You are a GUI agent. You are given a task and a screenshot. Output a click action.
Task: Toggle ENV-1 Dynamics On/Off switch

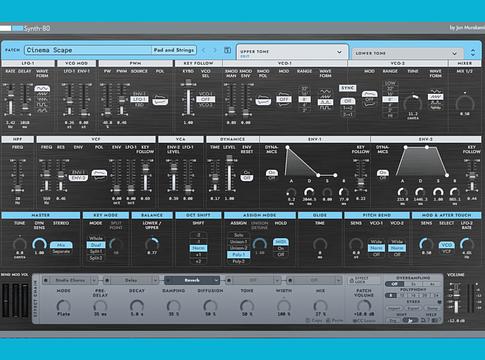pos(272,175)
